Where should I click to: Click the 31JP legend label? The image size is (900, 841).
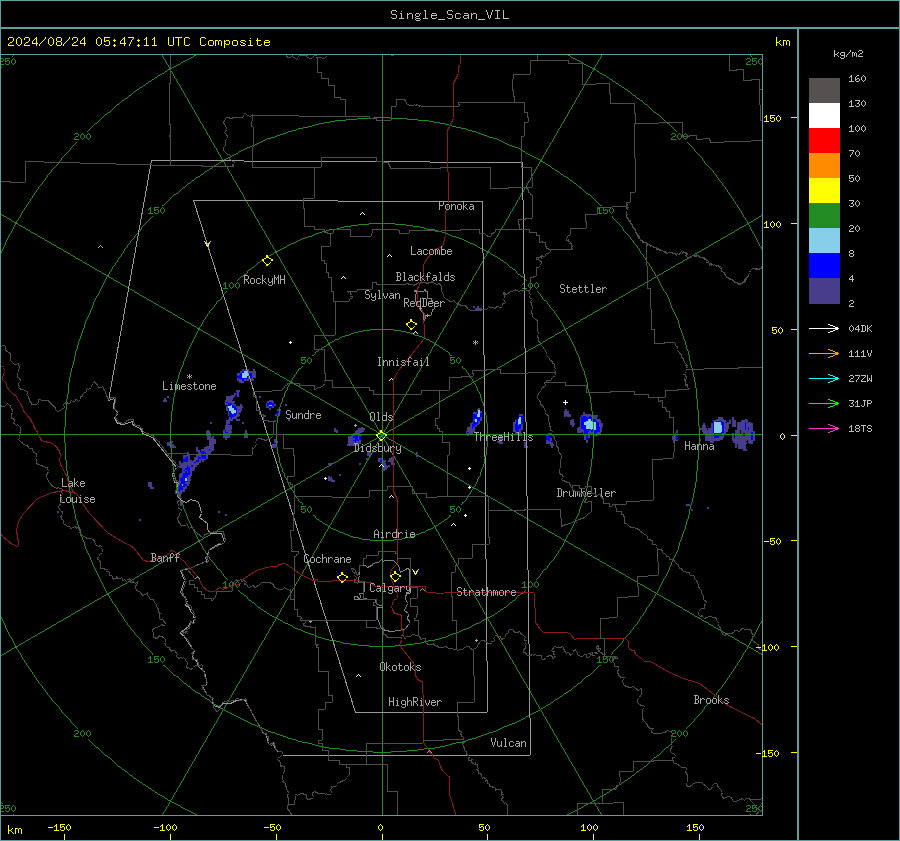click(860, 404)
